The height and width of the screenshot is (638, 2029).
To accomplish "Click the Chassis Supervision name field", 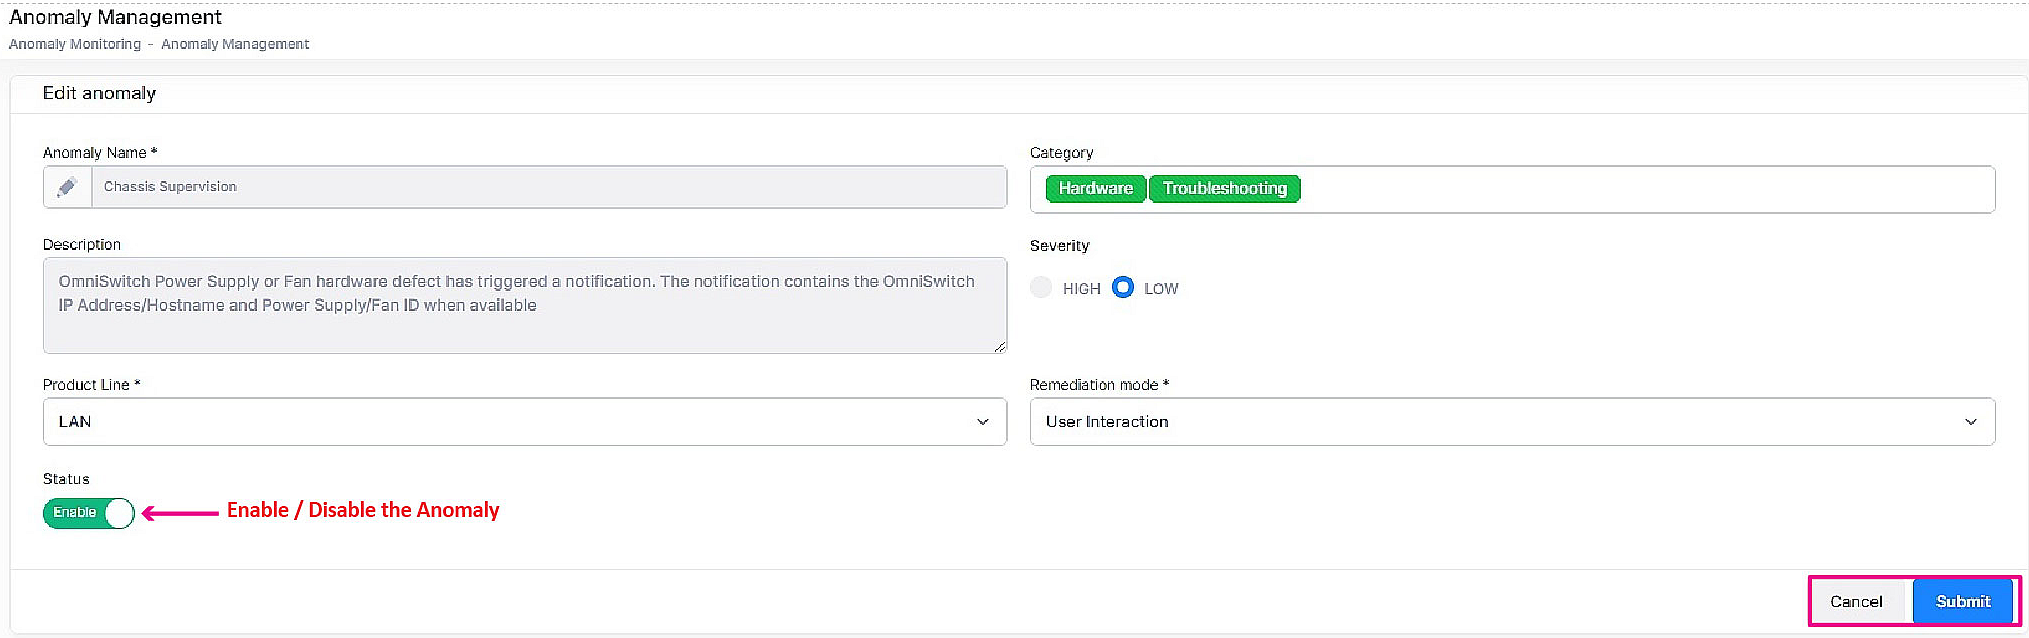I will click(548, 187).
